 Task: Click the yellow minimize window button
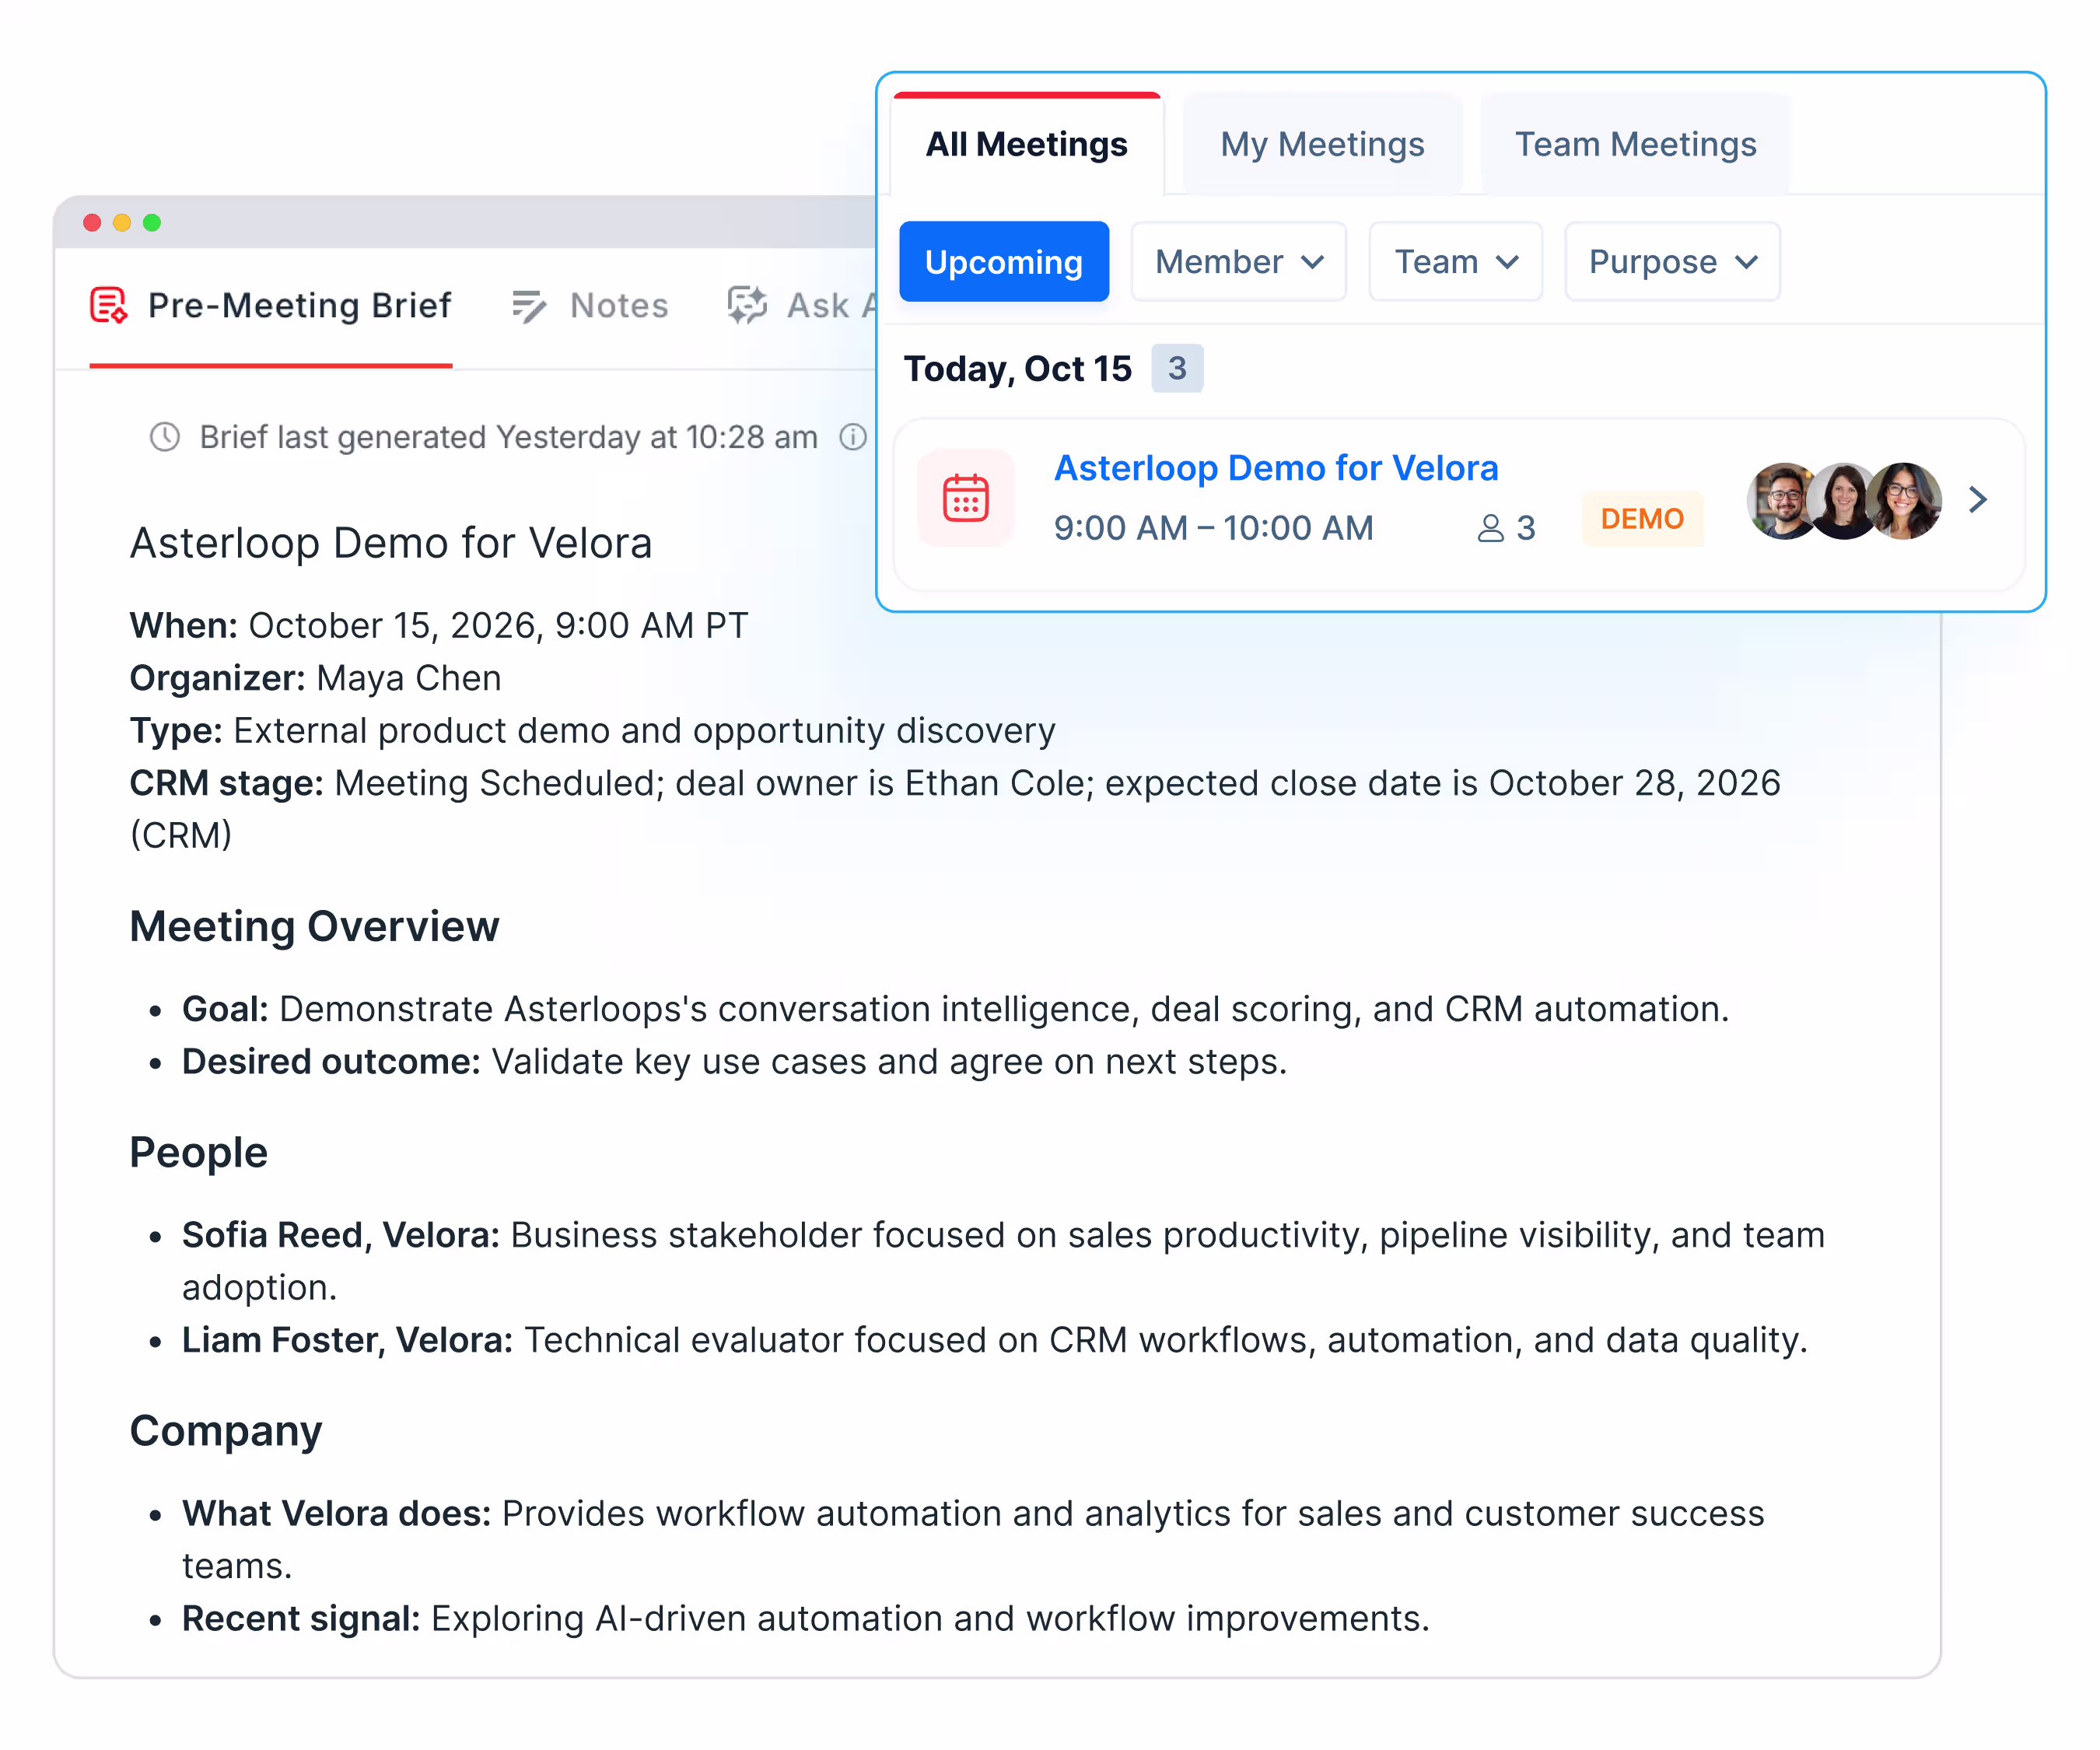click(122, 222)
